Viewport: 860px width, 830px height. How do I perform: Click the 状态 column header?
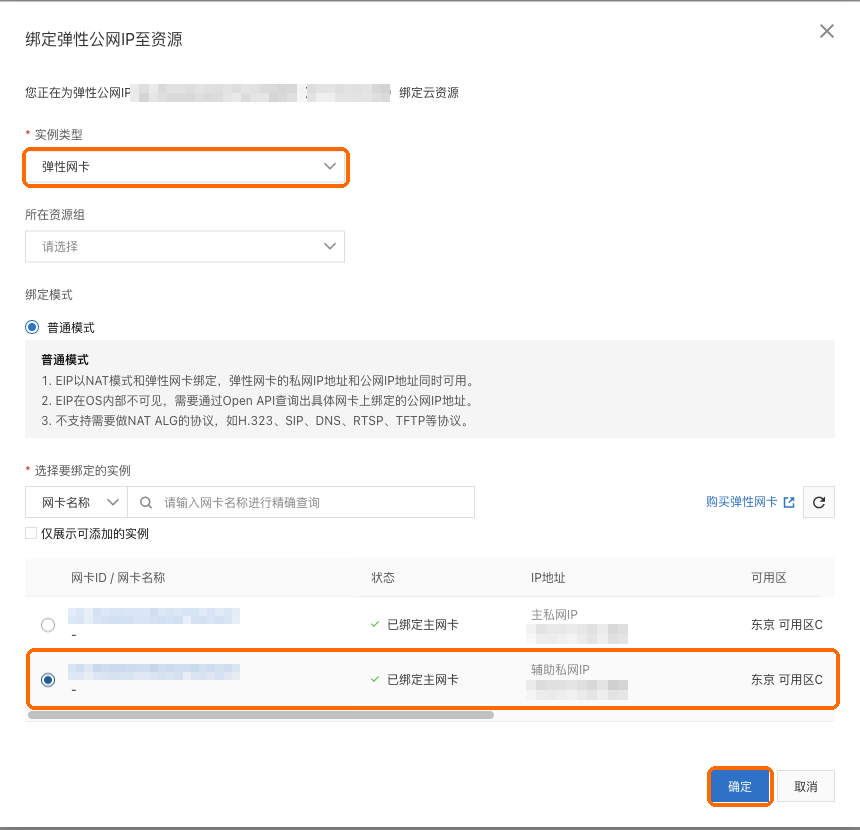pyautogui.click(x=383, y=578)
